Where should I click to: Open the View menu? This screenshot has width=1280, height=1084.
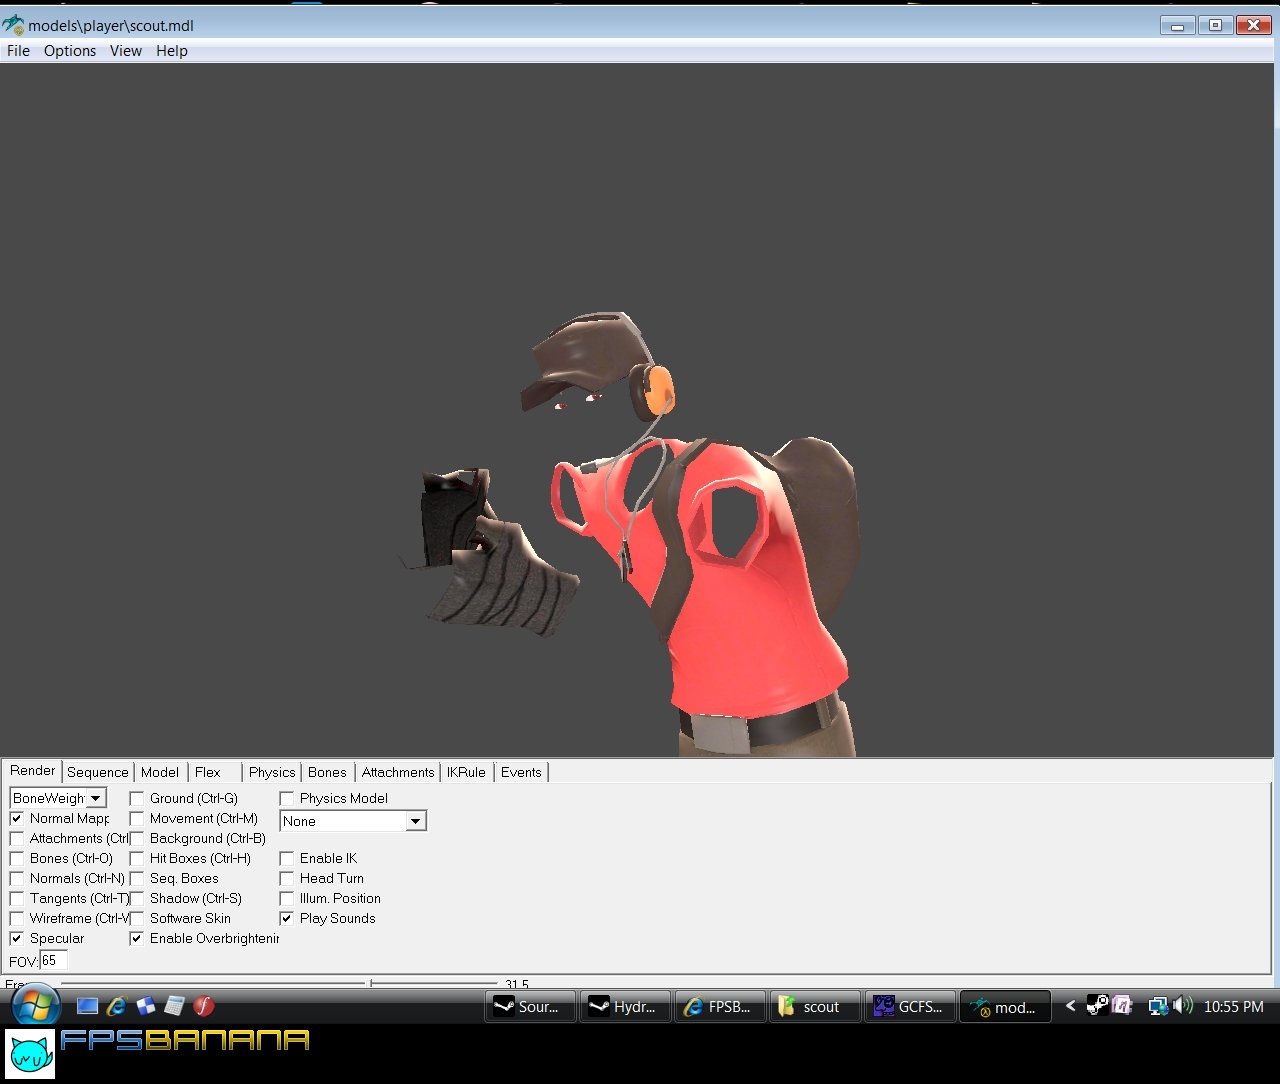click(x=126, y=51)
